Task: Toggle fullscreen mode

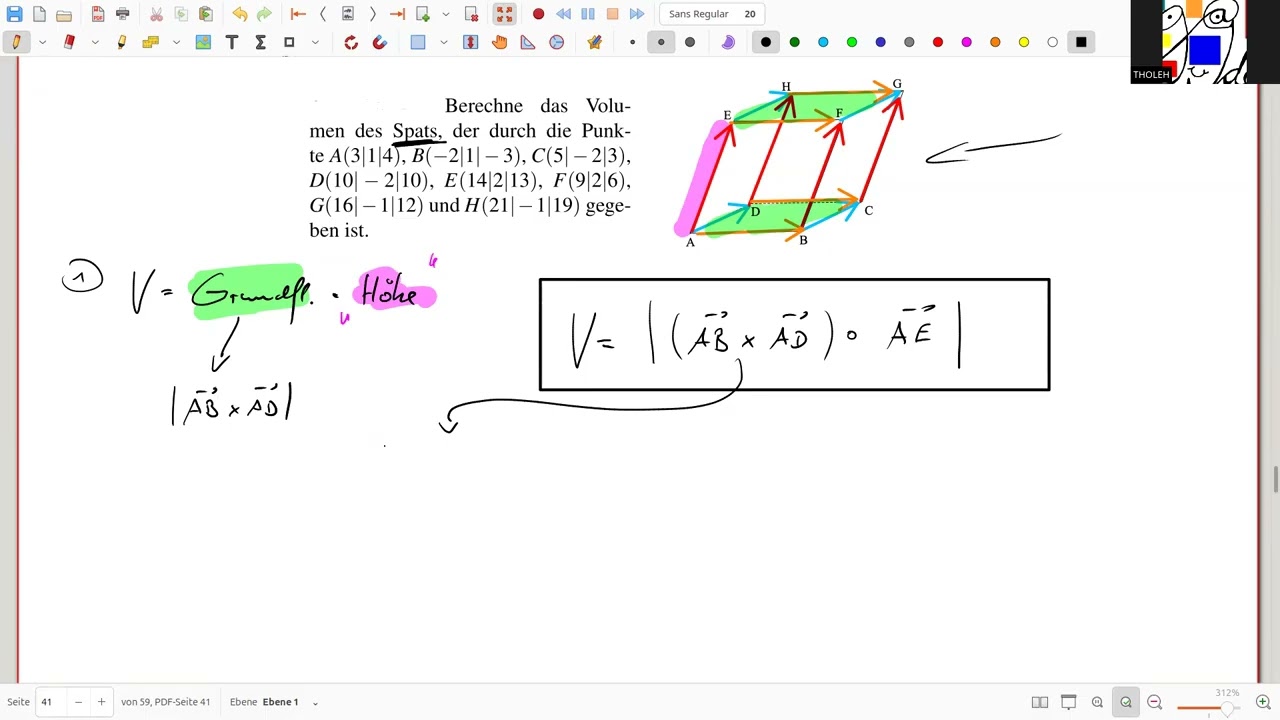Action: (504, 14)
